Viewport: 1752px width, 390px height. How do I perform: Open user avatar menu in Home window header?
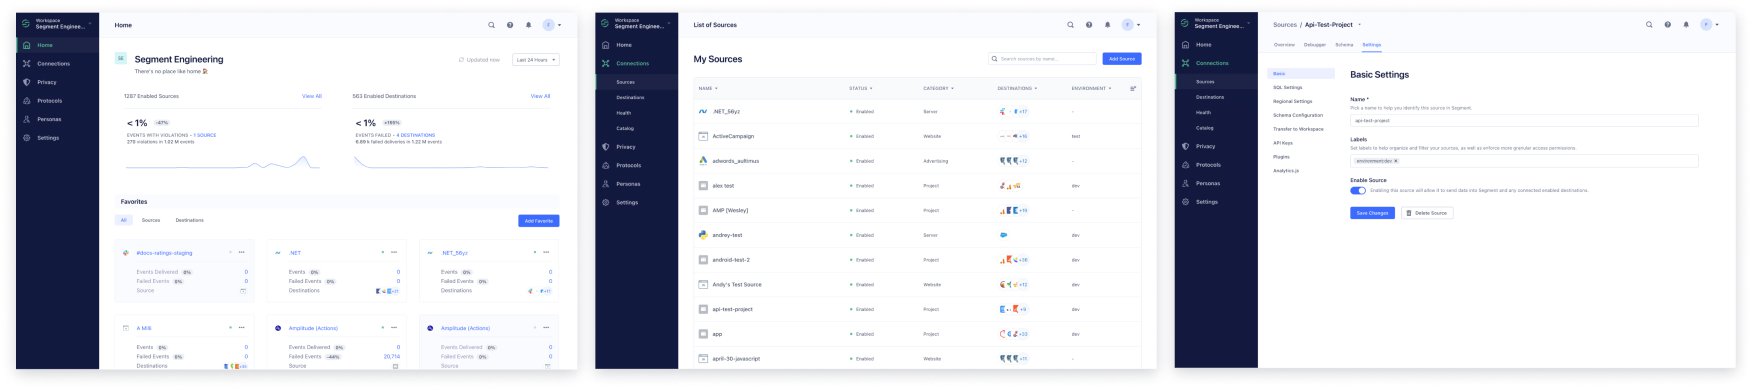point(552,25)
